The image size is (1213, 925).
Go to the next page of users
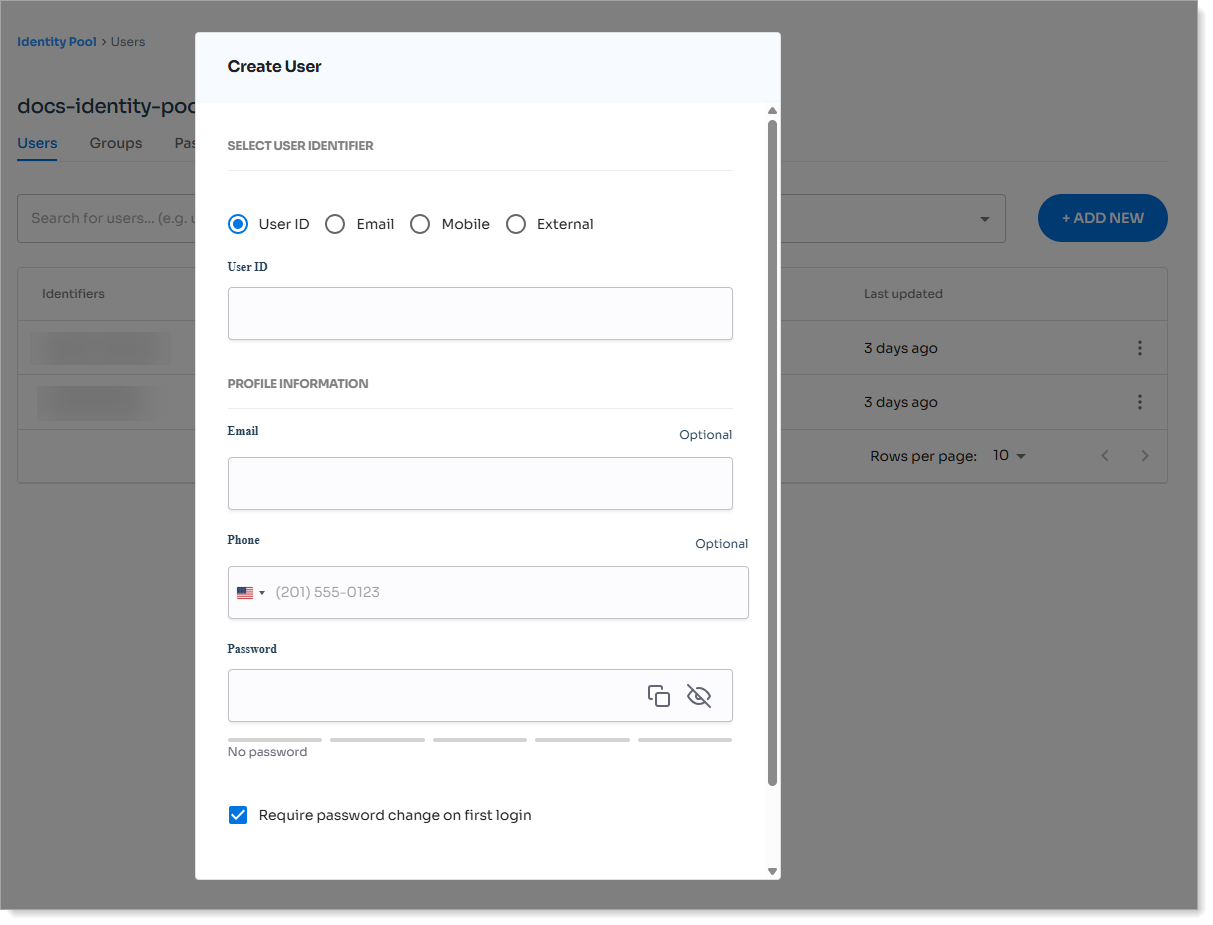pos(1145,456)
